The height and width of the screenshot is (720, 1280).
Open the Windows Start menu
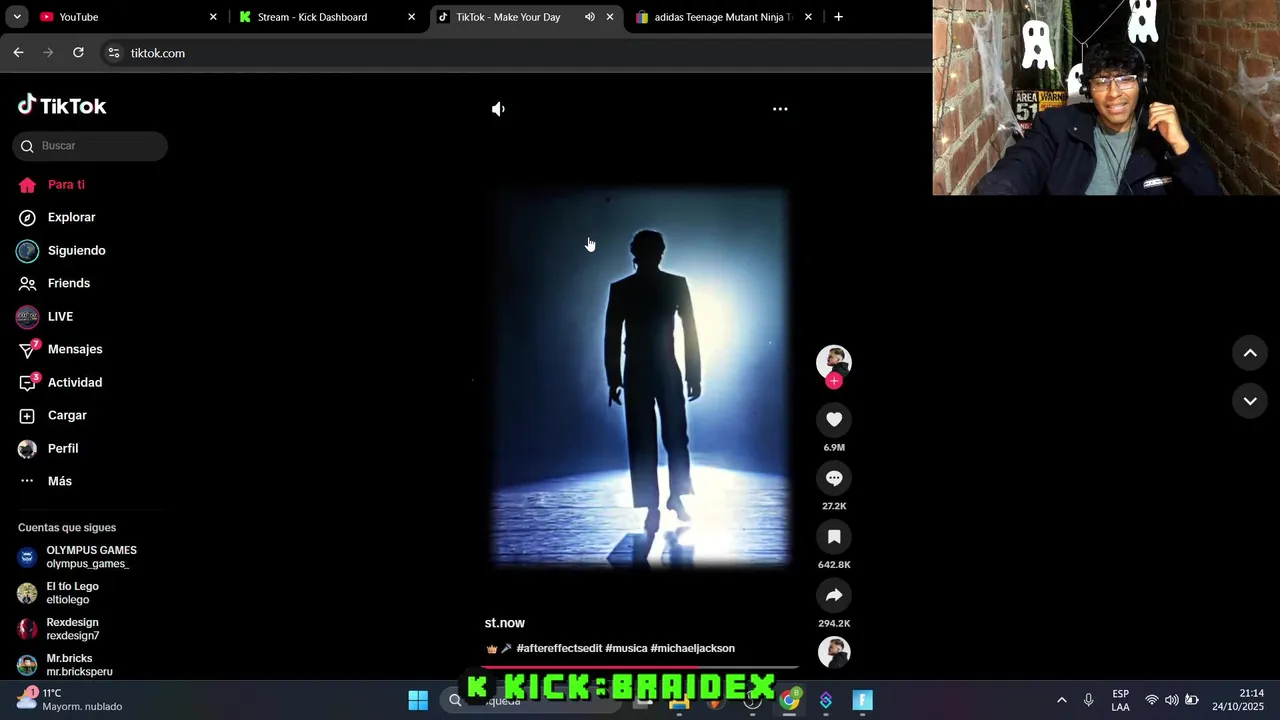pyautogui.click(x=418, y=700)
